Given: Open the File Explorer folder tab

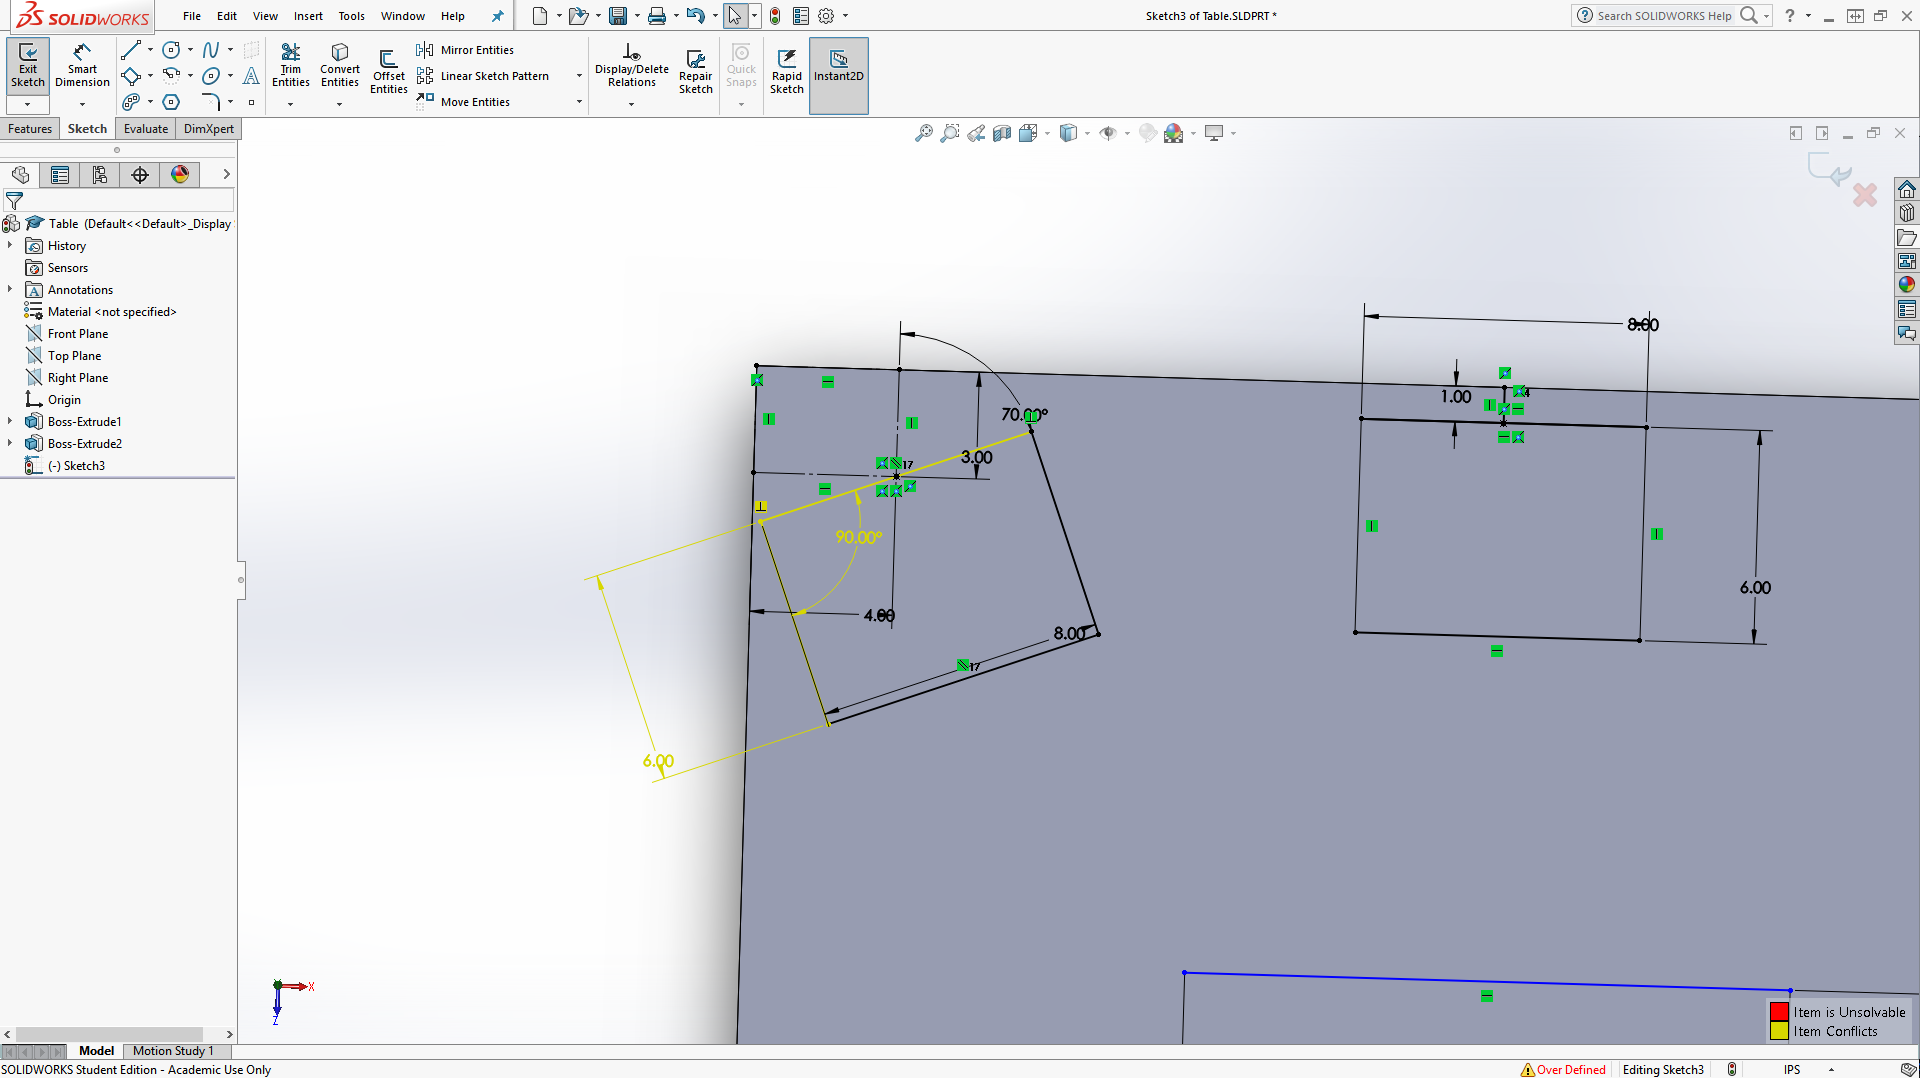Looking at the screenshot, I should (x=1907, y=237).
